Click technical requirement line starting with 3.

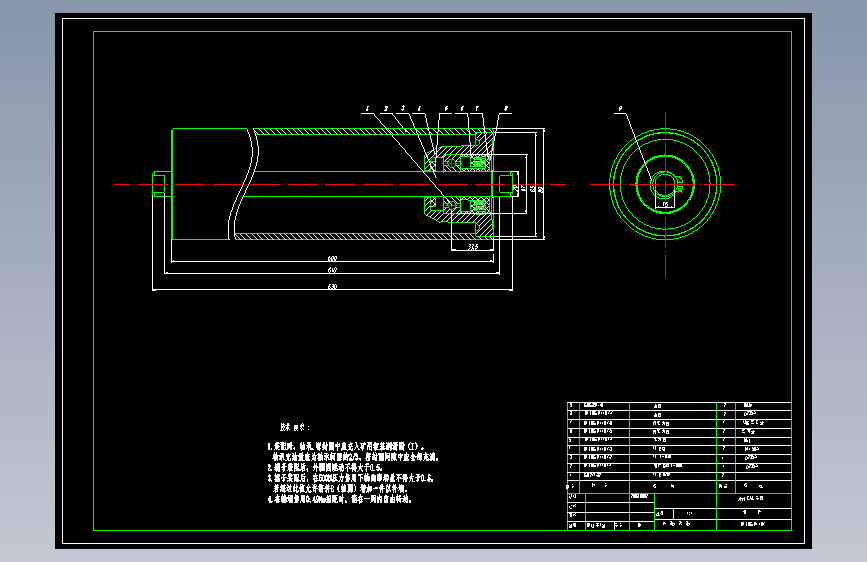pos(351,478)
